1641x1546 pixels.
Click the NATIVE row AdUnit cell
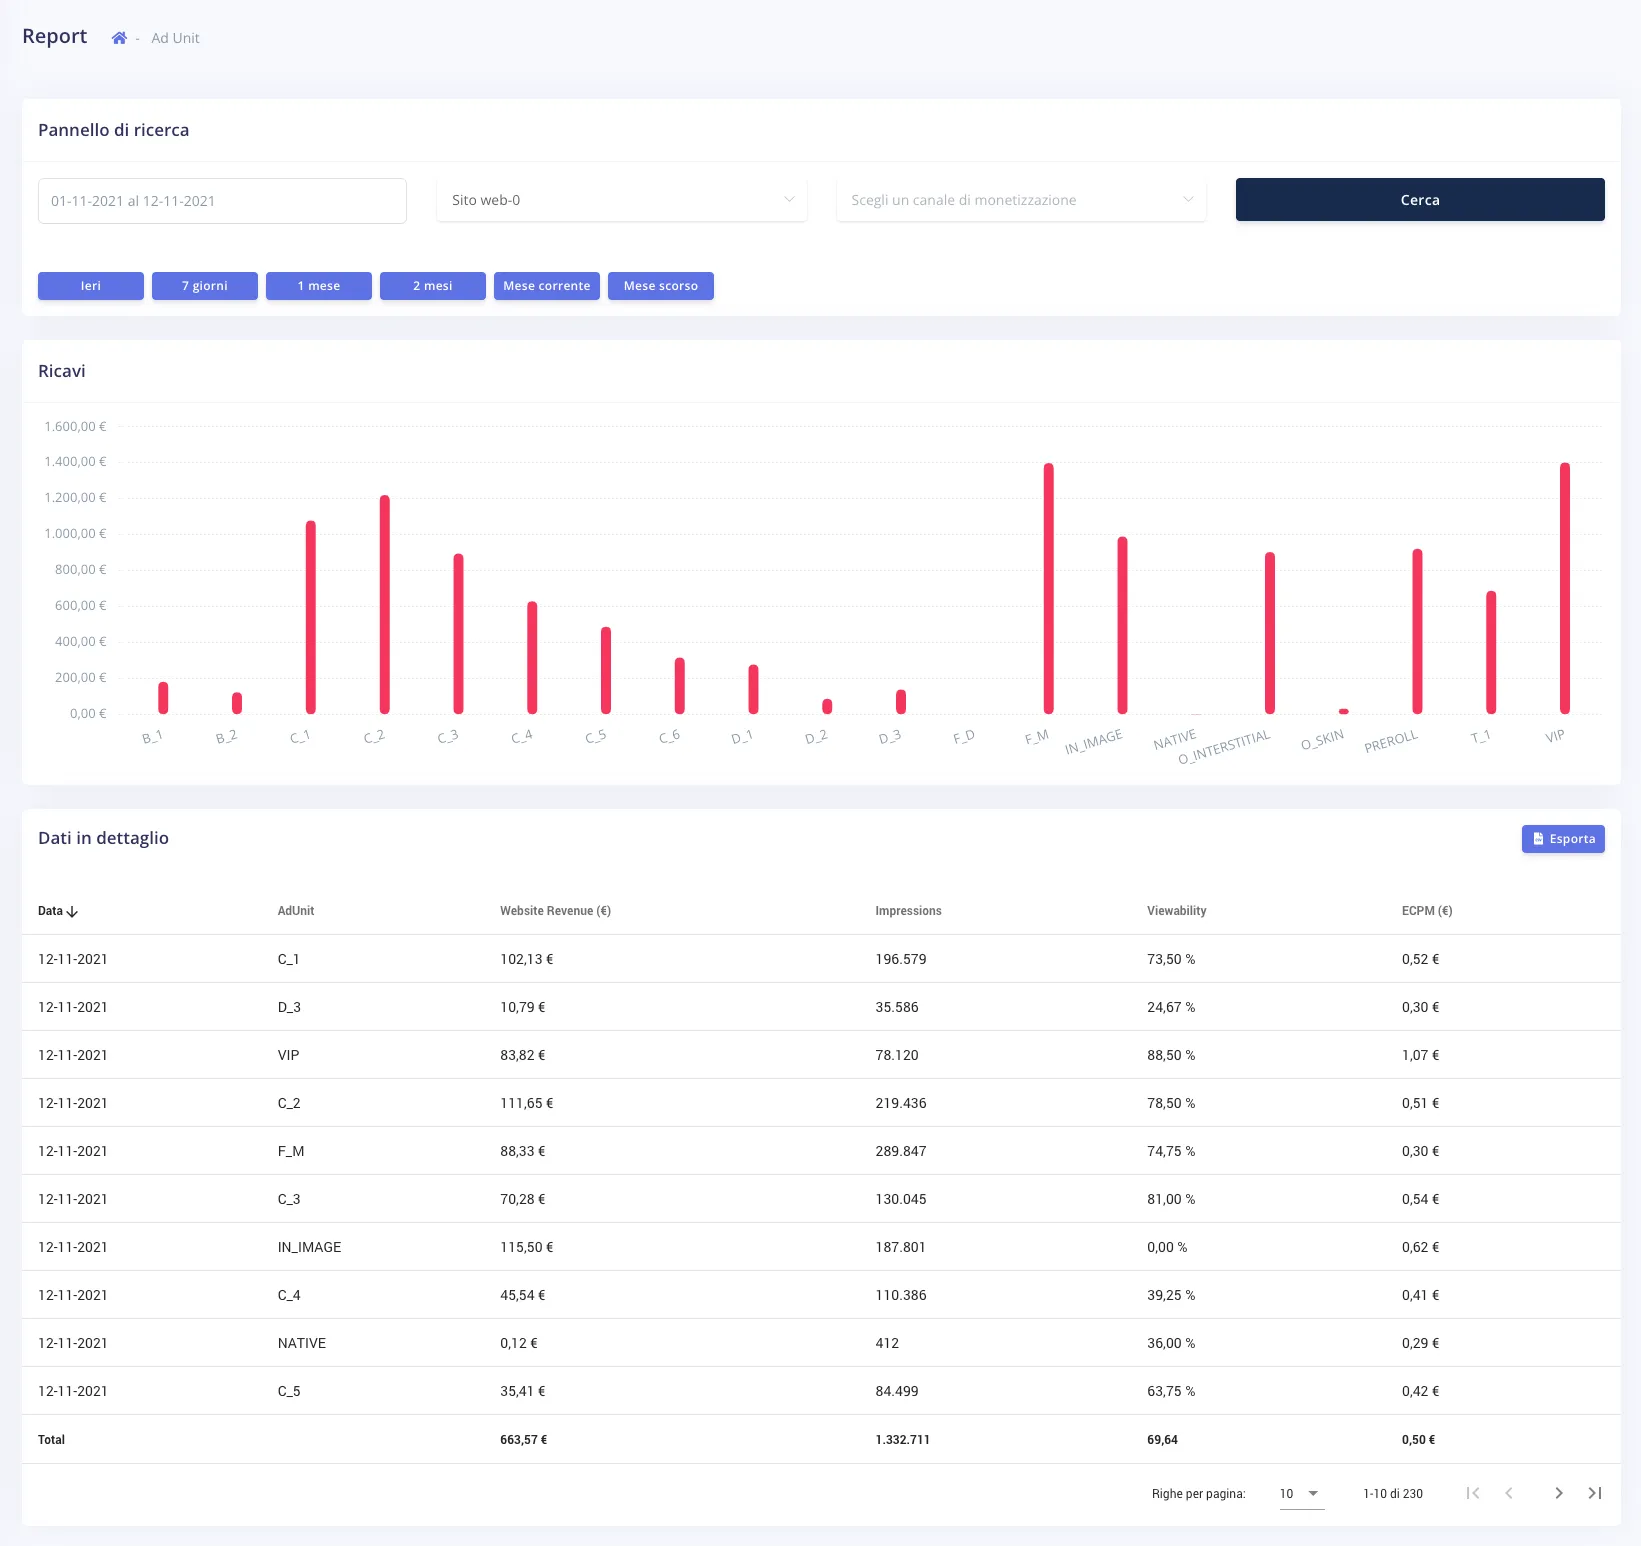click(x=302, y=1343)
